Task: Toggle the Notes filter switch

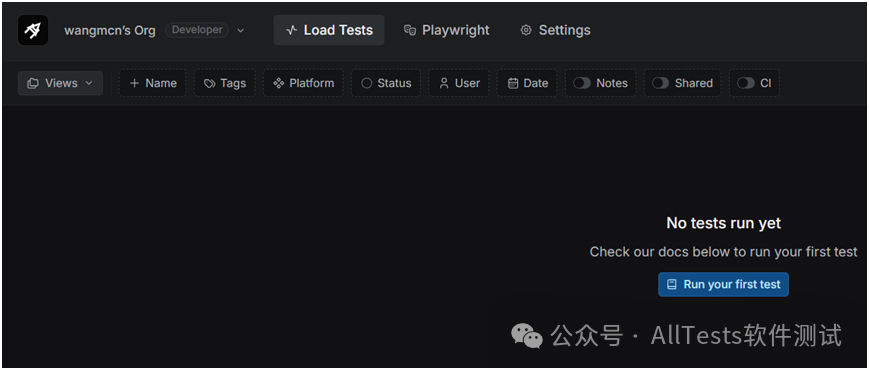Action: click(582, 83)
